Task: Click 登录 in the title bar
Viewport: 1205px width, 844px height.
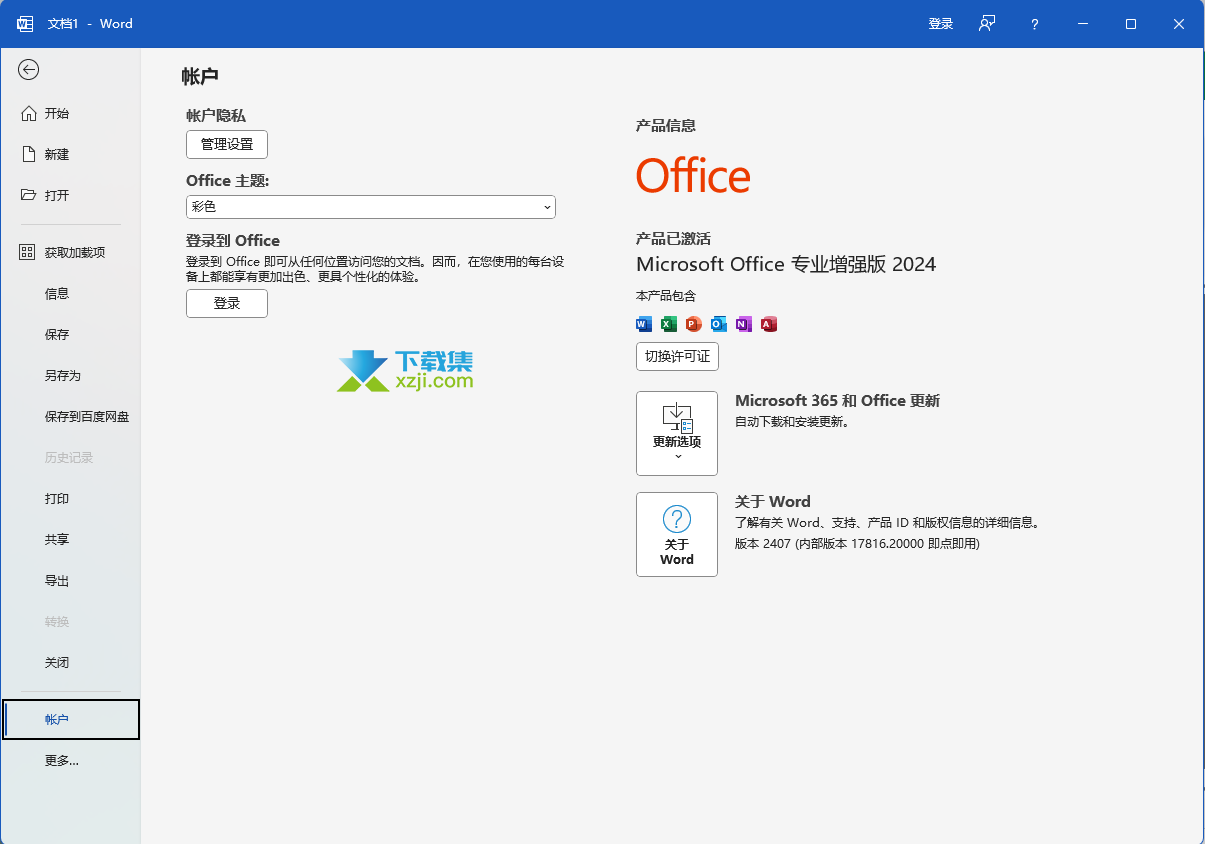Action: [x=941, y=24]
